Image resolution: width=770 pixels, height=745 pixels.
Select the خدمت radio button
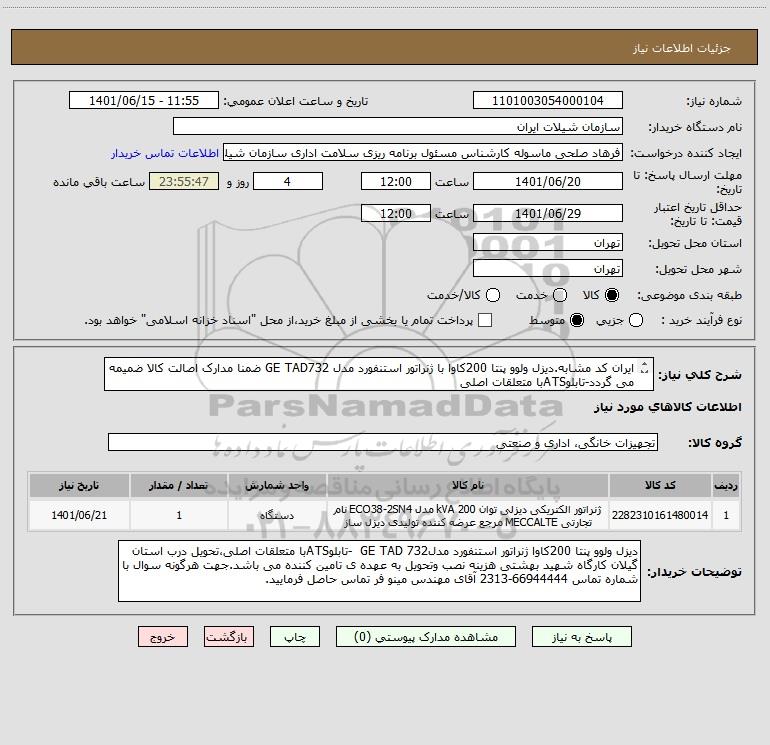coord(560,295)
